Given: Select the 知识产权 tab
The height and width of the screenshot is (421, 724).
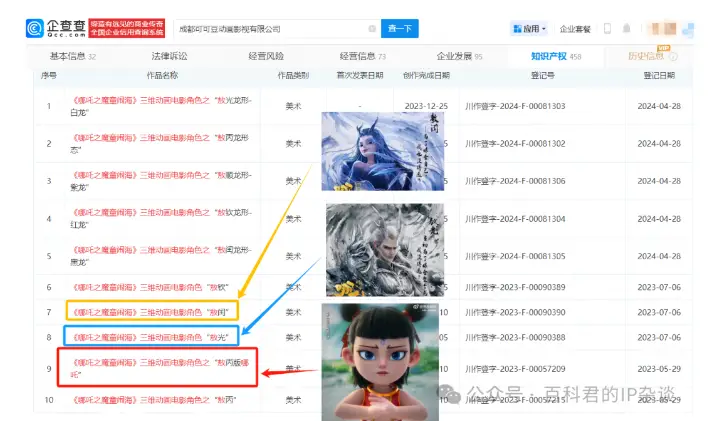Looking at the screenshot, I should click(556, 56).
